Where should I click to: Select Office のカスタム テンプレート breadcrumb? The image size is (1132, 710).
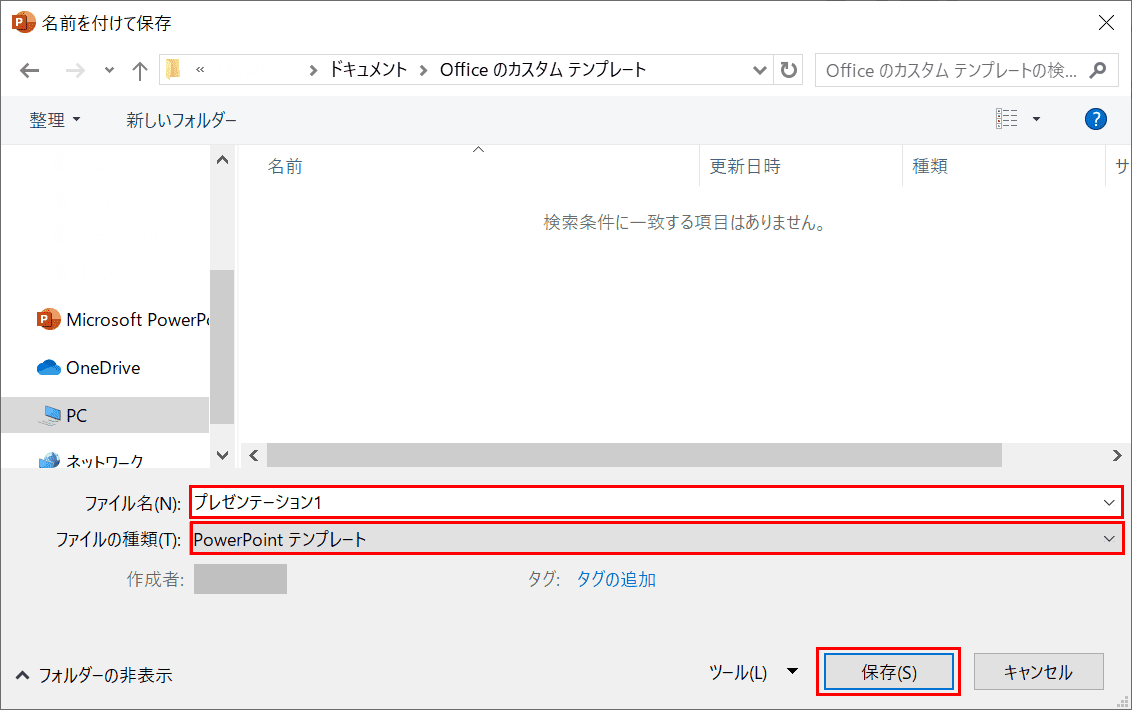click(x=543, y=69)
